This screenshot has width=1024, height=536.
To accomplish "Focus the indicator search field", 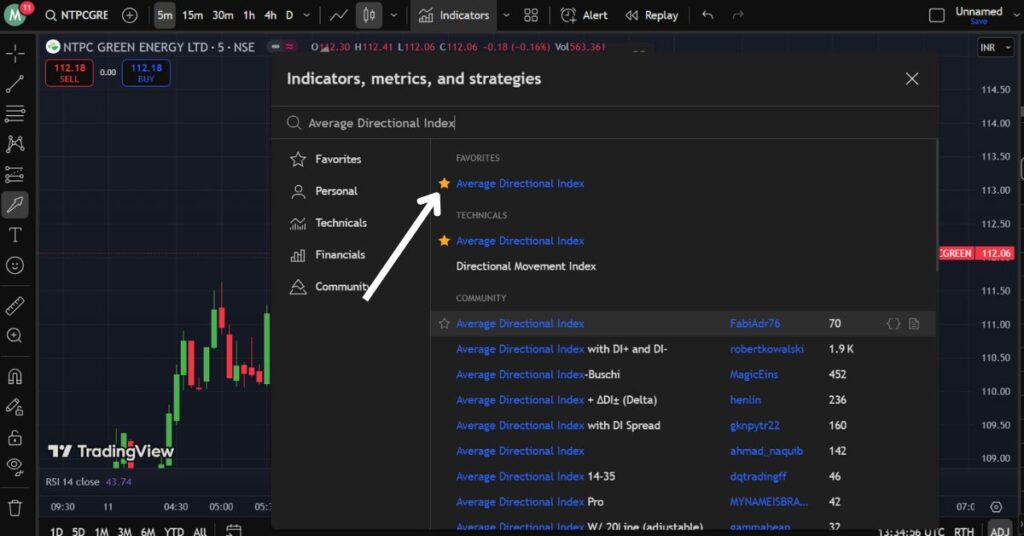I will coord(604,123).
